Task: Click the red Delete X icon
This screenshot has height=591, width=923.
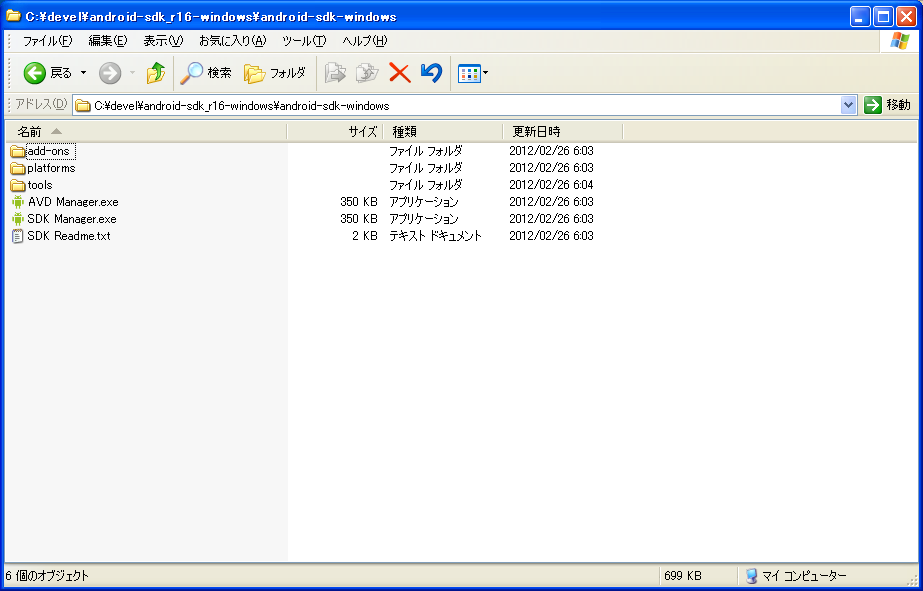Action: 400,73
